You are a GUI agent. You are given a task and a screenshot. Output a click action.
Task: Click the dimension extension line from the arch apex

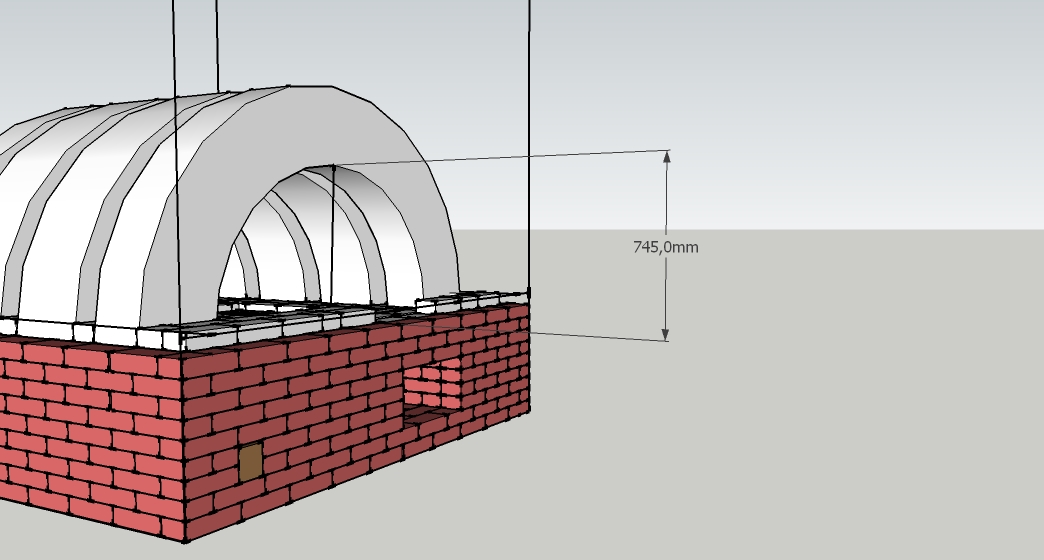(500, 158)
